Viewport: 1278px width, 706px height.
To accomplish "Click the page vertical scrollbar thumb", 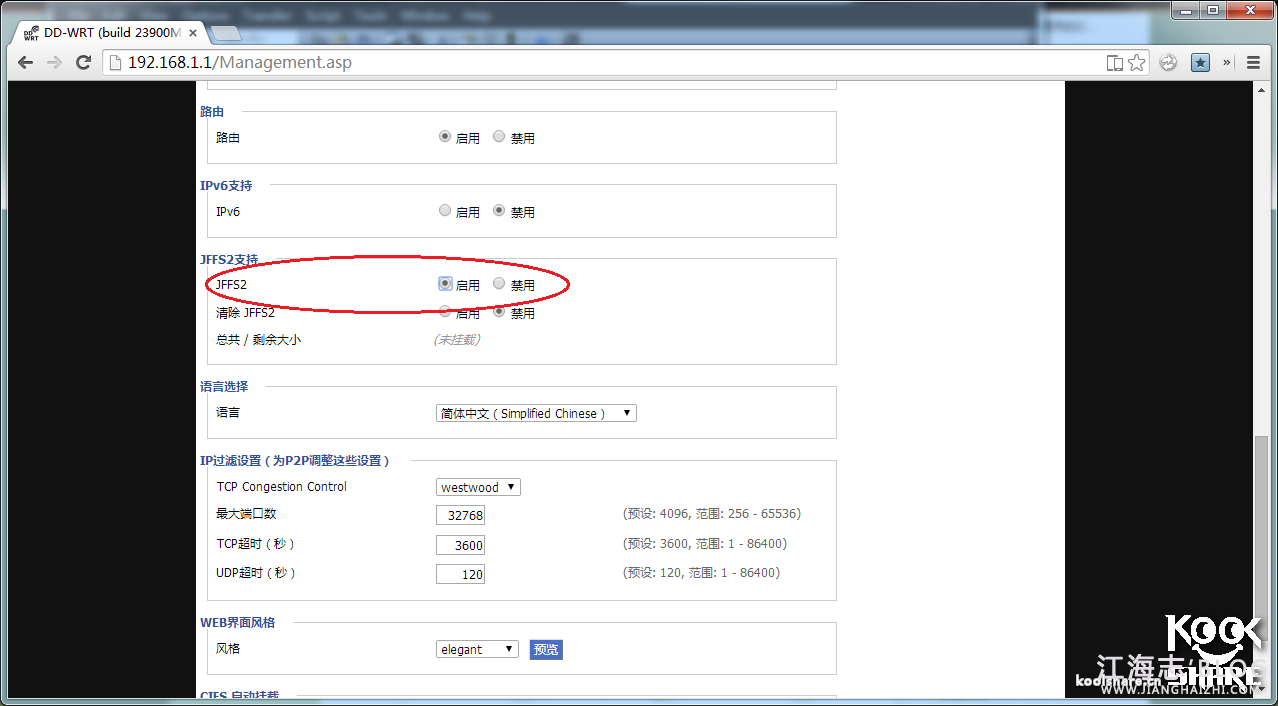I will click(x=1261, y=560).
